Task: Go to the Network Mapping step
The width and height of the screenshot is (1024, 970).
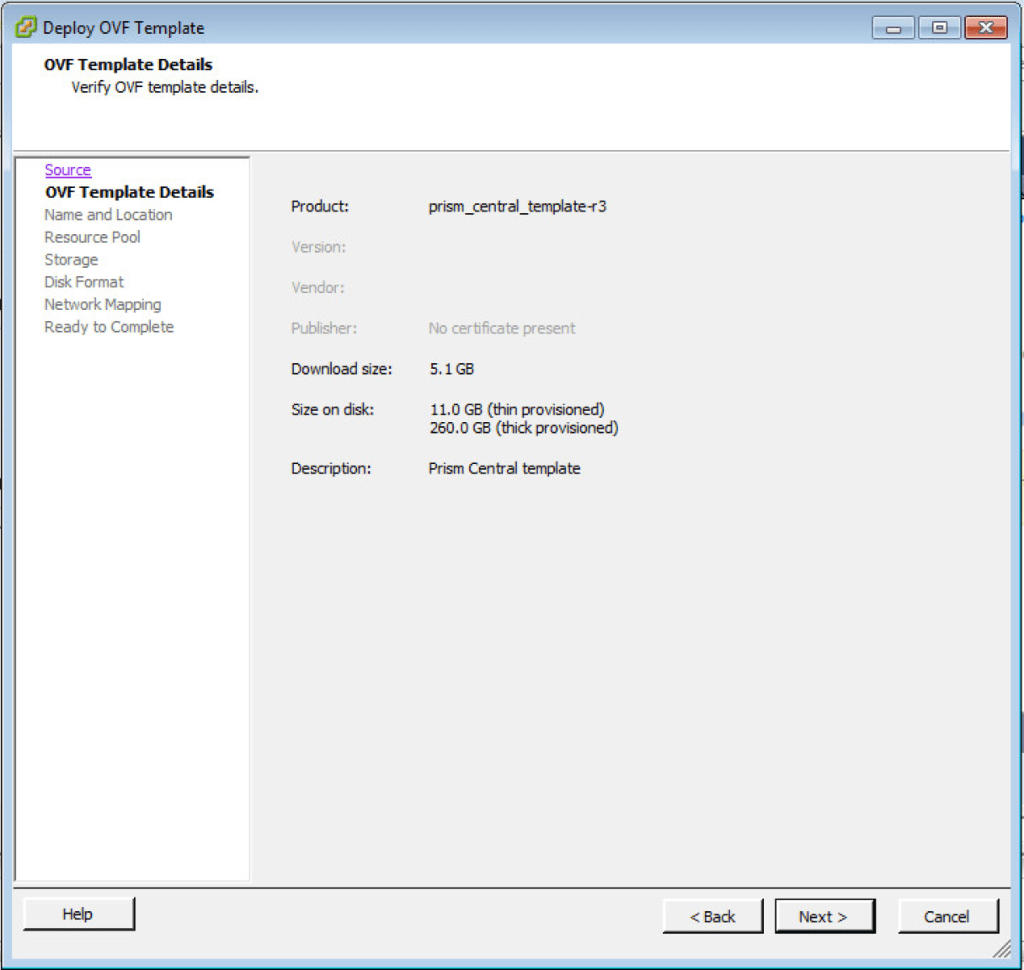Action: pyautogui.click(x=102, y=304)
